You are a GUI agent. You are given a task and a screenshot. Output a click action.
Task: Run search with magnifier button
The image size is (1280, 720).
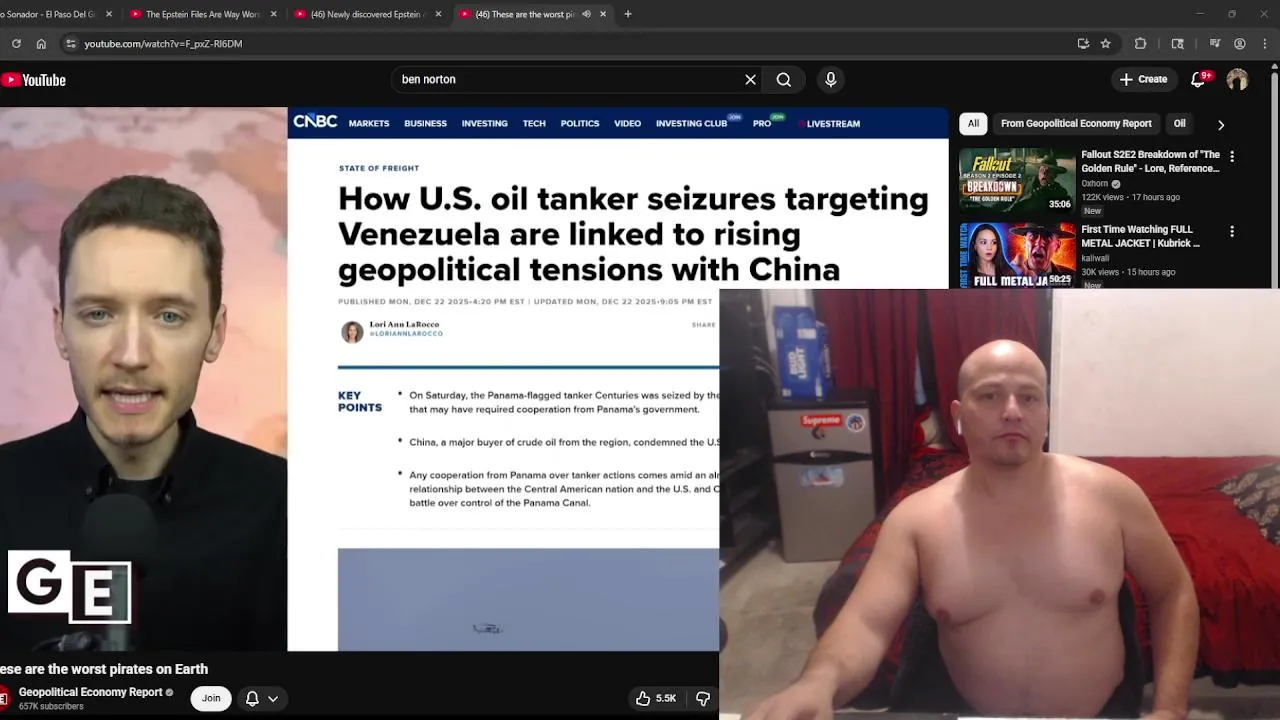click(784, 79)
